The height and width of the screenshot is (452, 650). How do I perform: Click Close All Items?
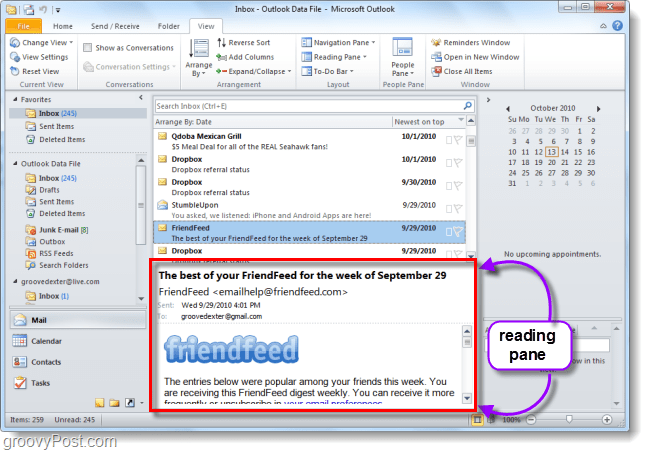tap(462, 72)
